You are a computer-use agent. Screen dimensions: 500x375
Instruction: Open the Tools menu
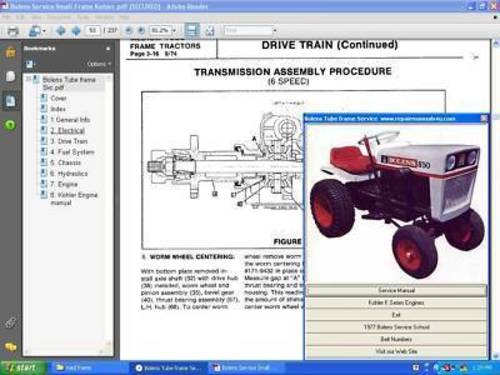(x=83, y=17)
